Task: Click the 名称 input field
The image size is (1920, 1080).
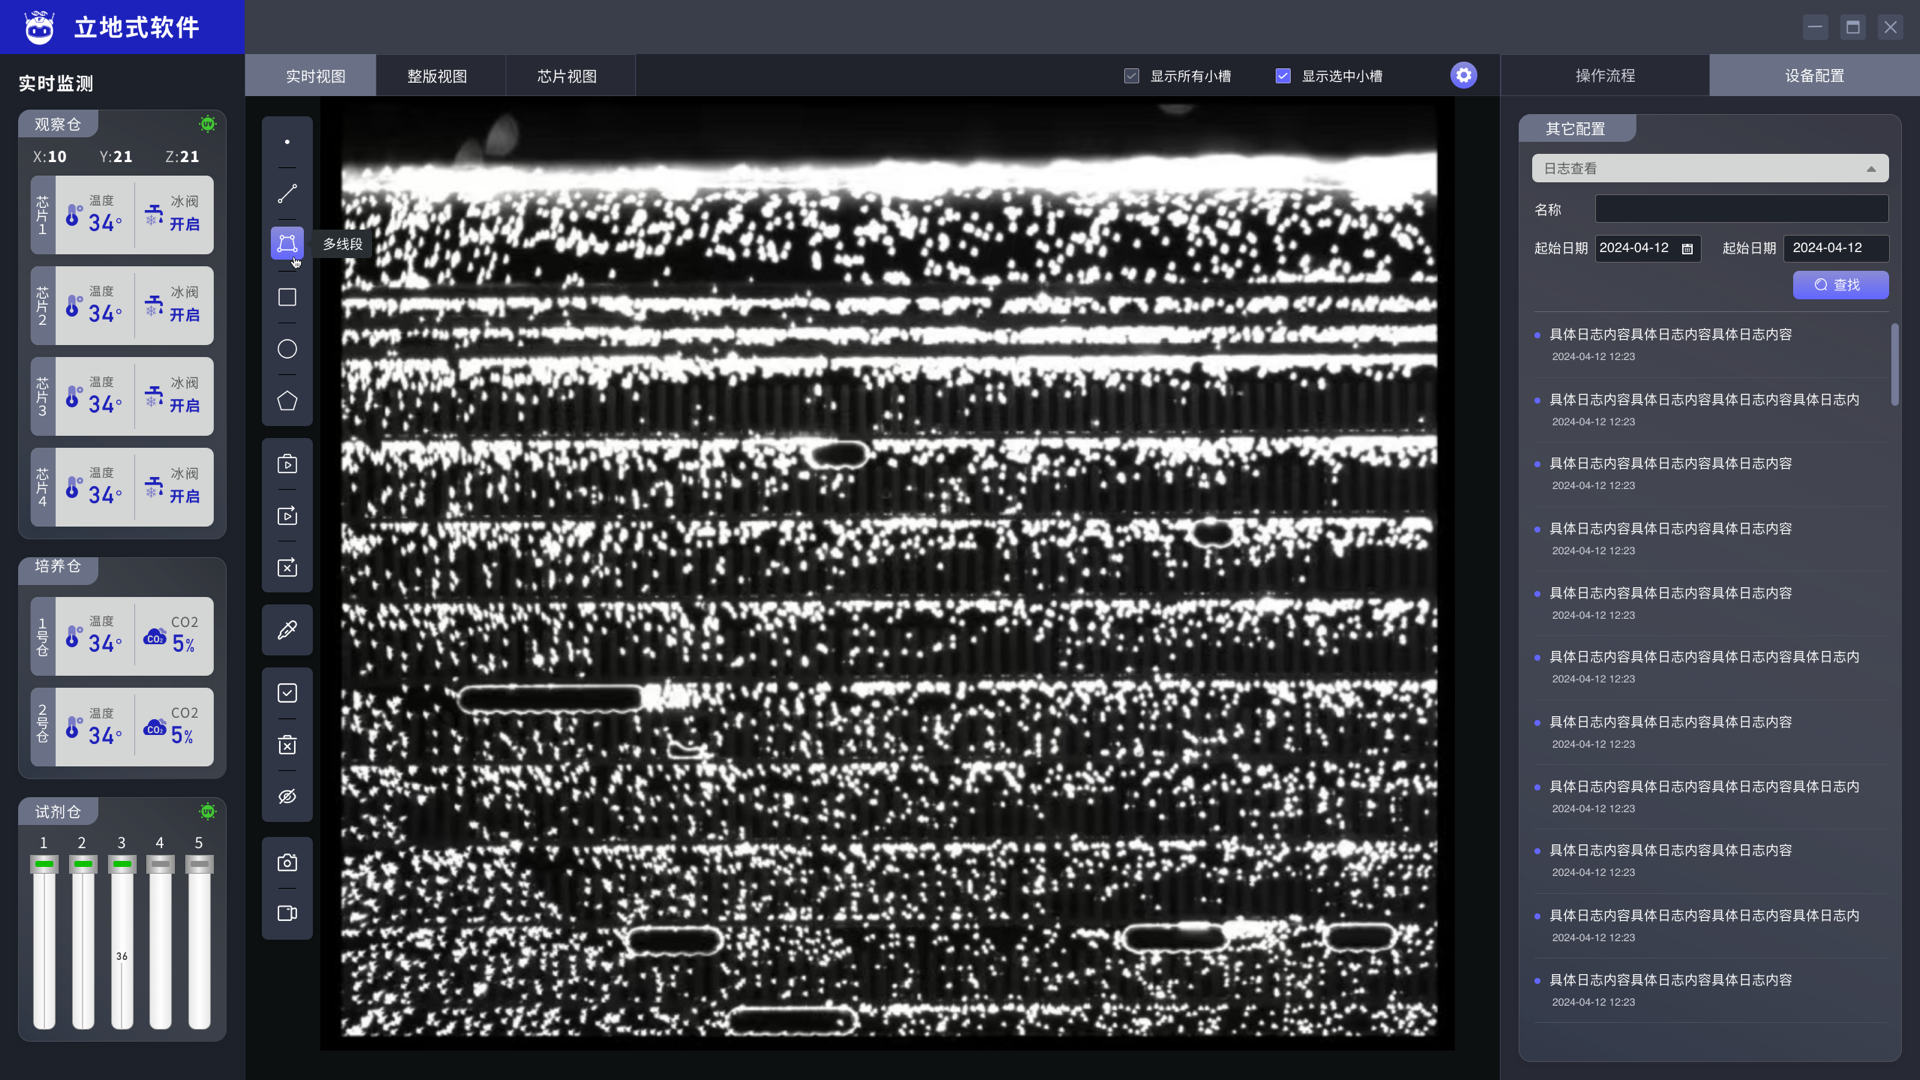Action: pos(1741,209)
